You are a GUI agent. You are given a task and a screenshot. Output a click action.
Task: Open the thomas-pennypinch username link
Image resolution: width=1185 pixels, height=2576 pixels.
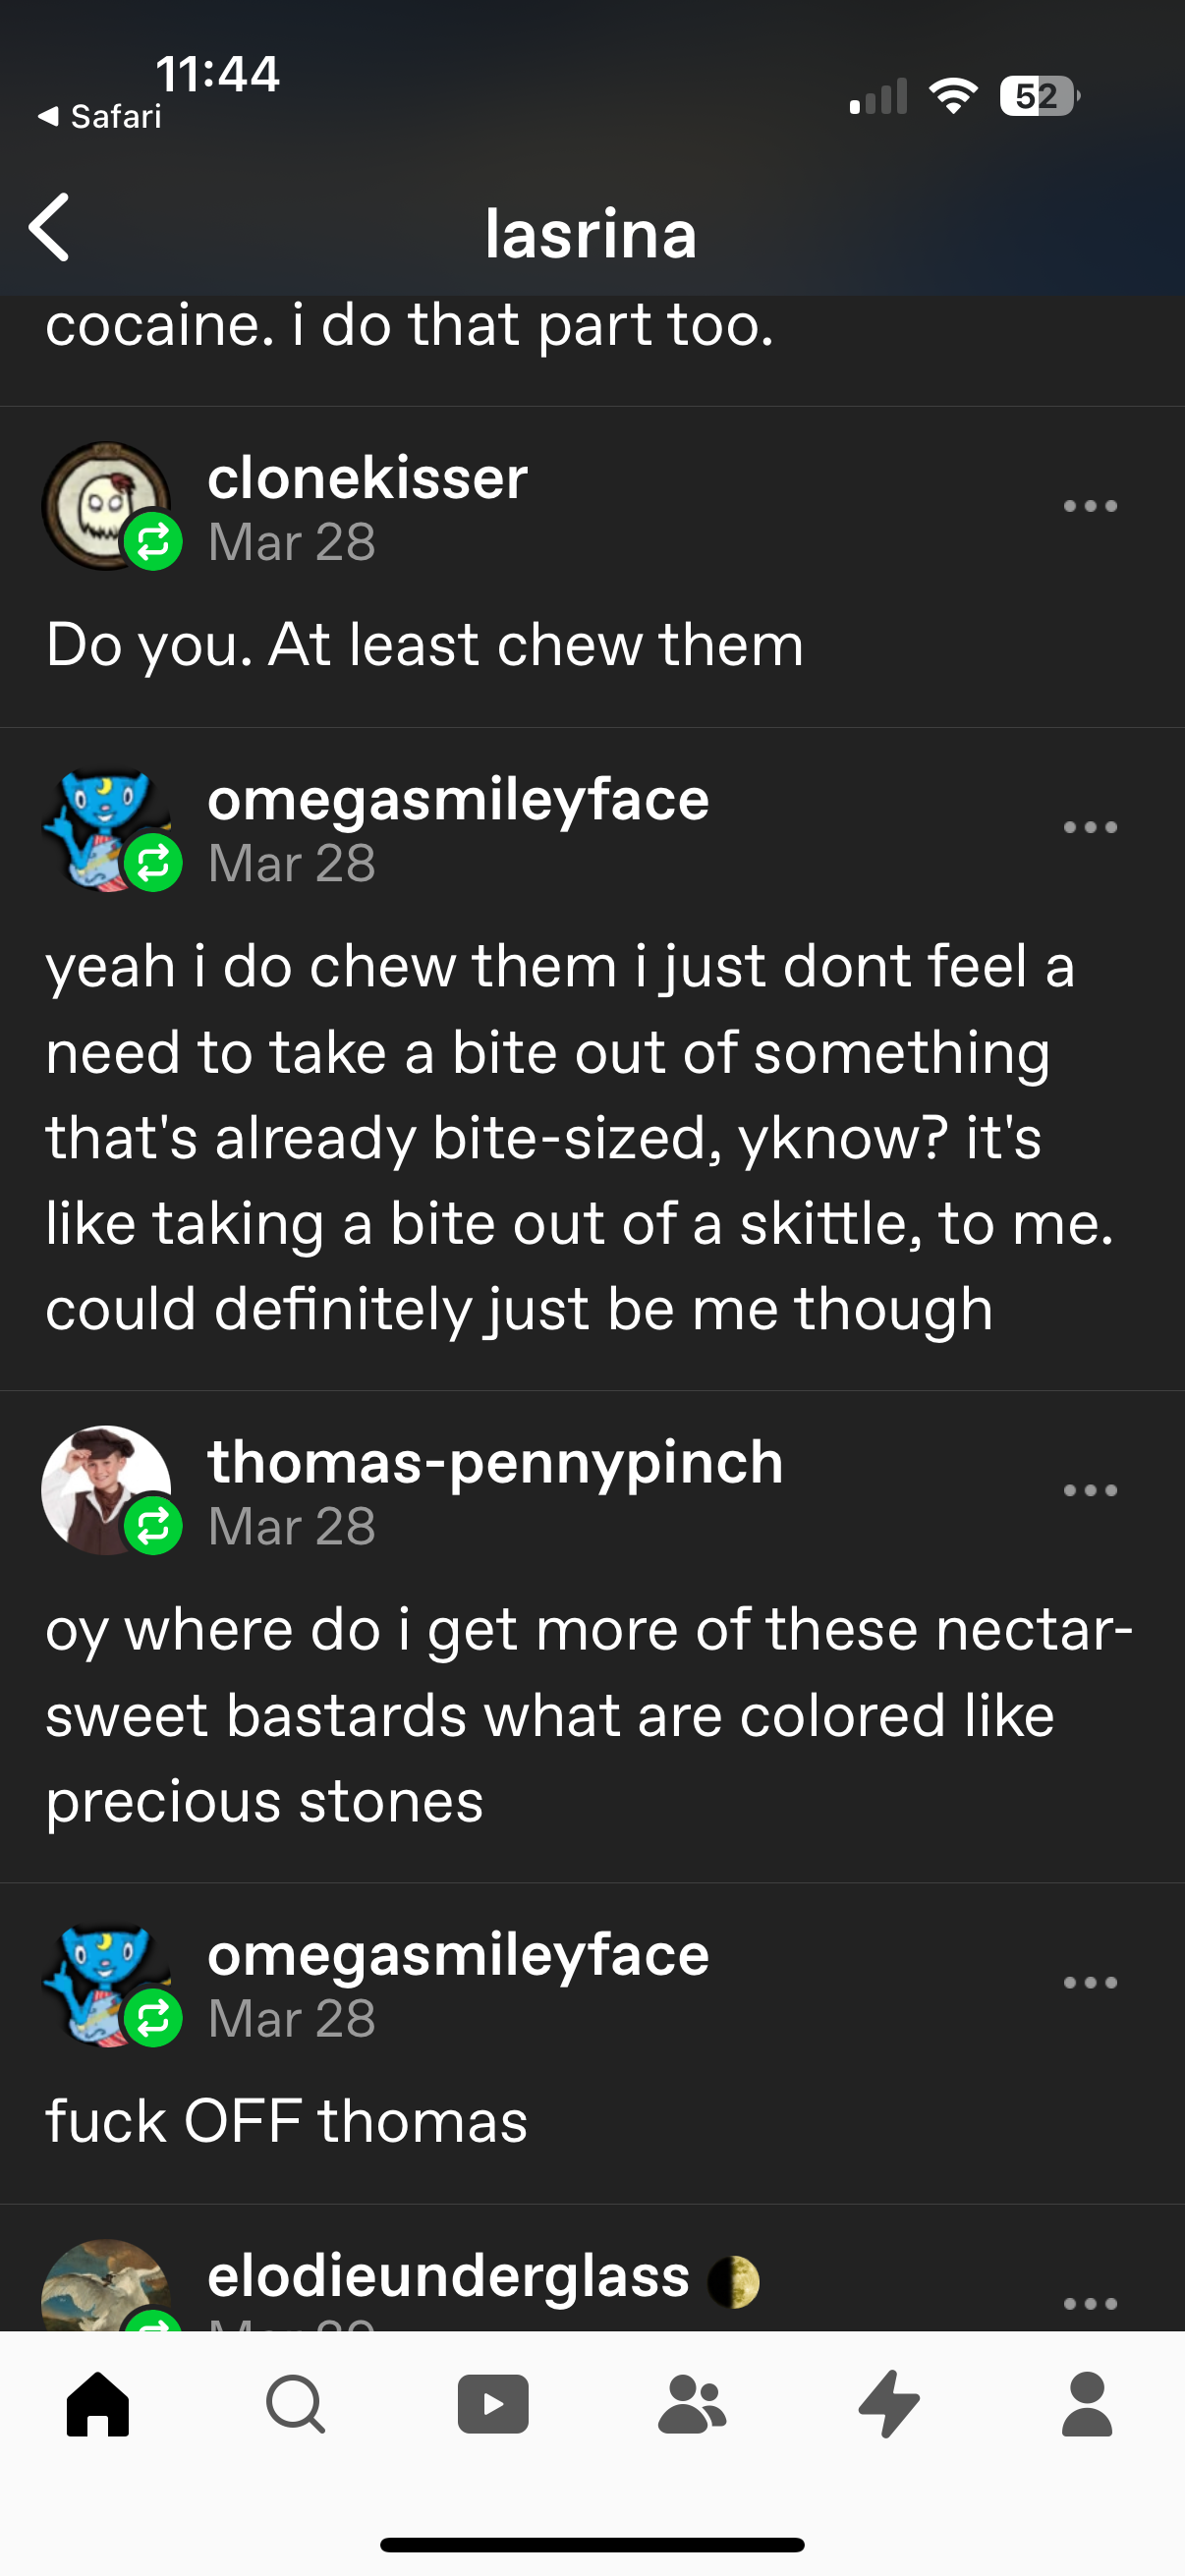coord(495,1462)
